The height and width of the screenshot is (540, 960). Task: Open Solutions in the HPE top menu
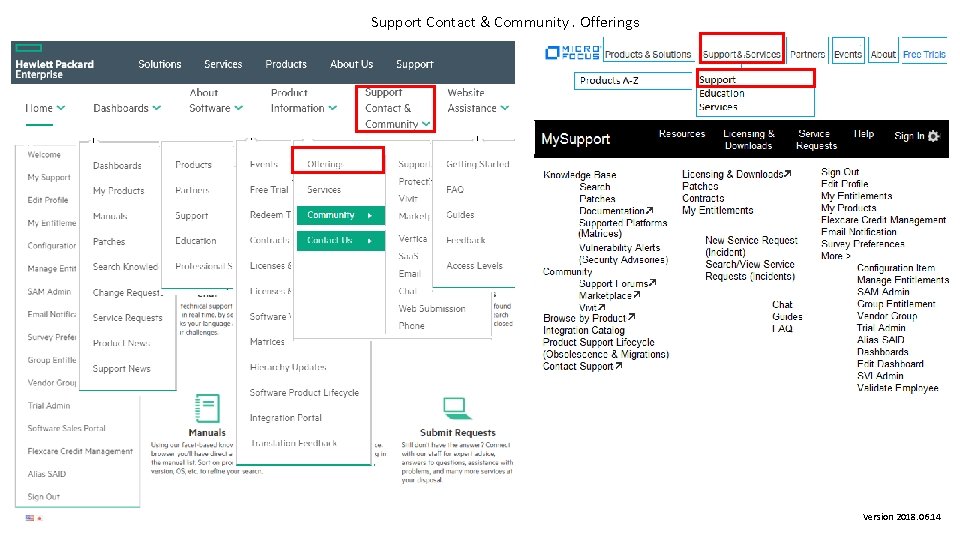(160, 64)
